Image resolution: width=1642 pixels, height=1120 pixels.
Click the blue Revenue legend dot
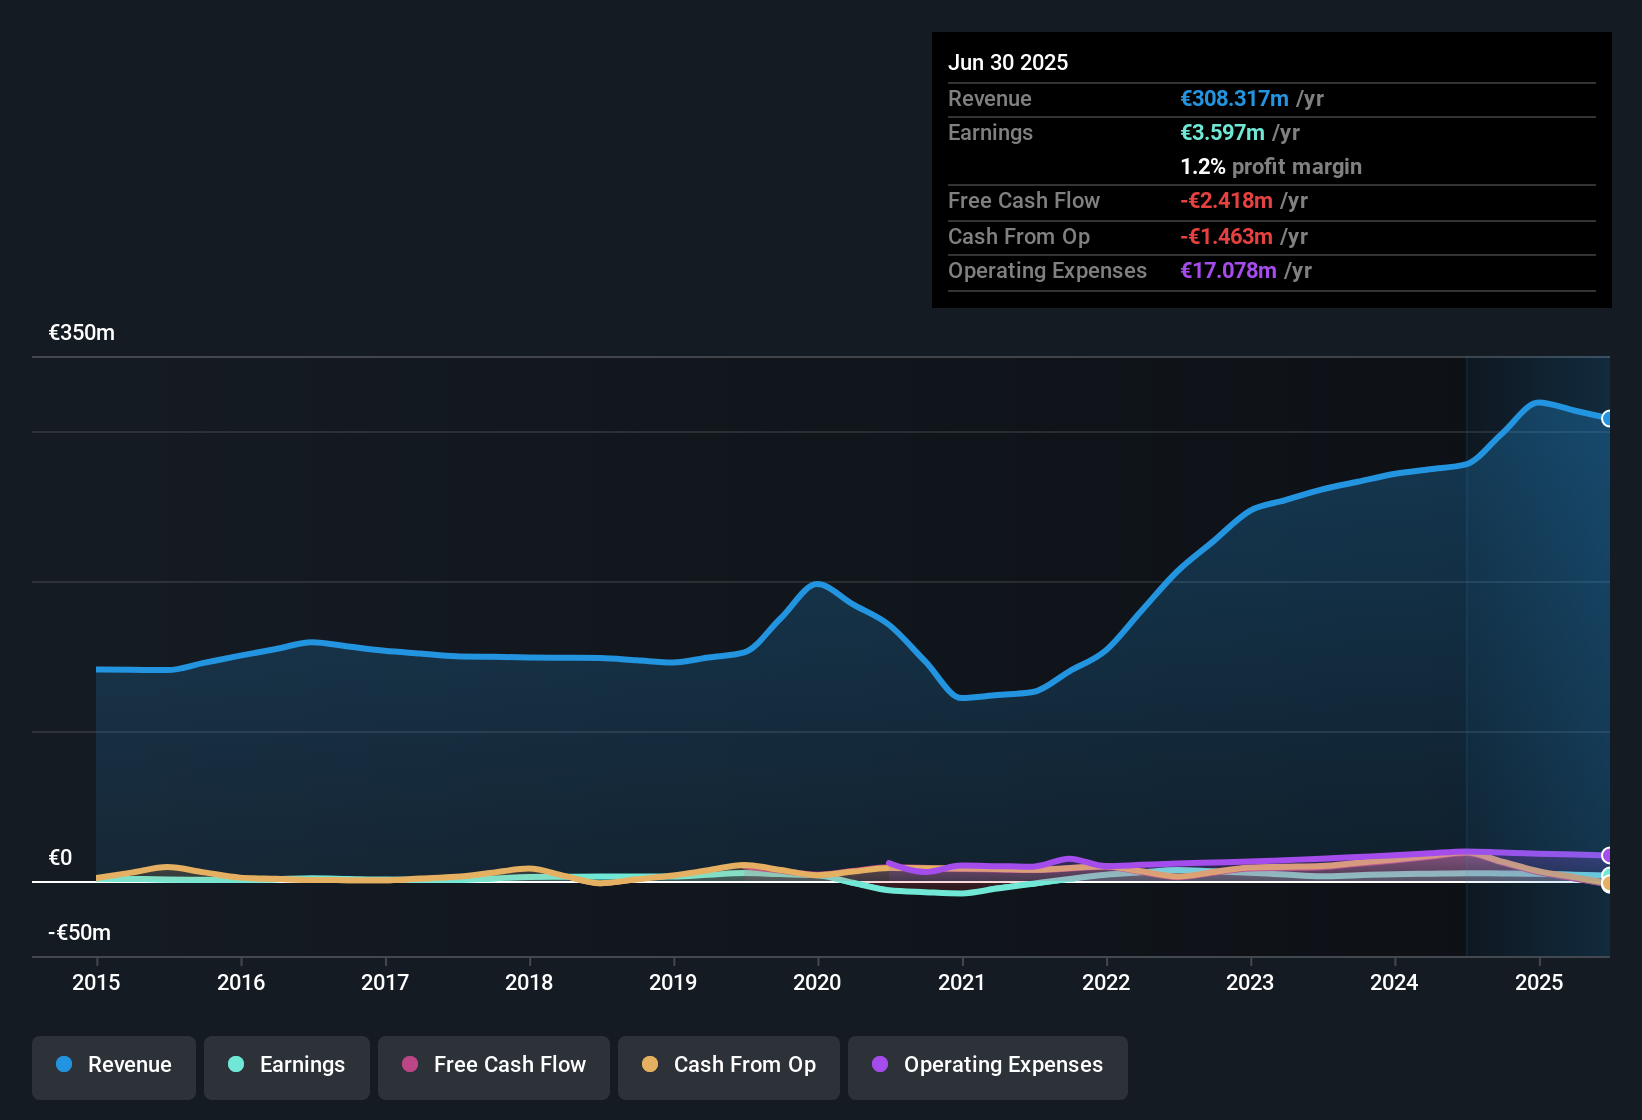[64, 1064]
